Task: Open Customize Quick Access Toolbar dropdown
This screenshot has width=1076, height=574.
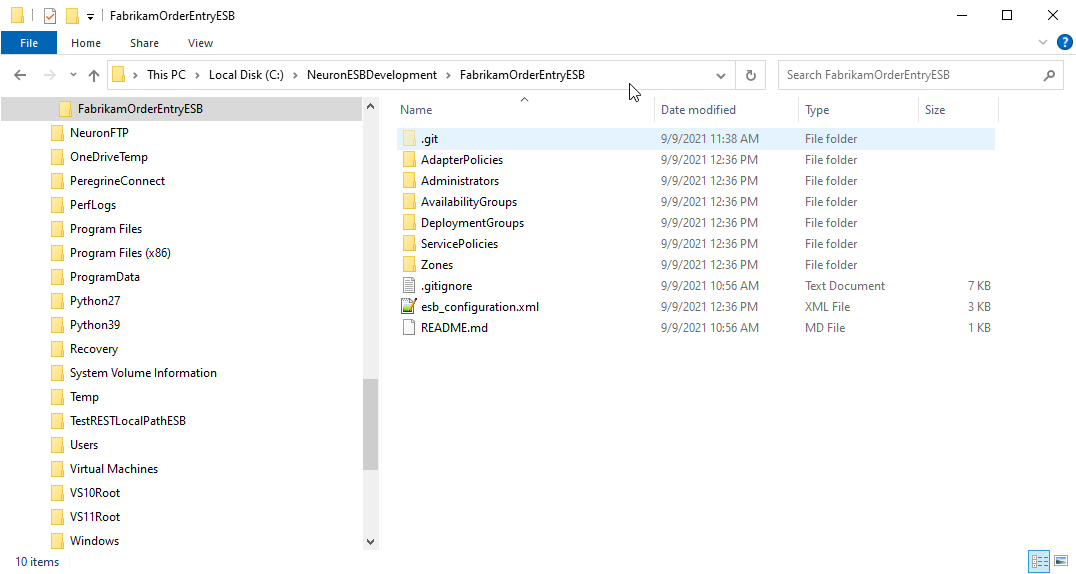Action: 90,16
